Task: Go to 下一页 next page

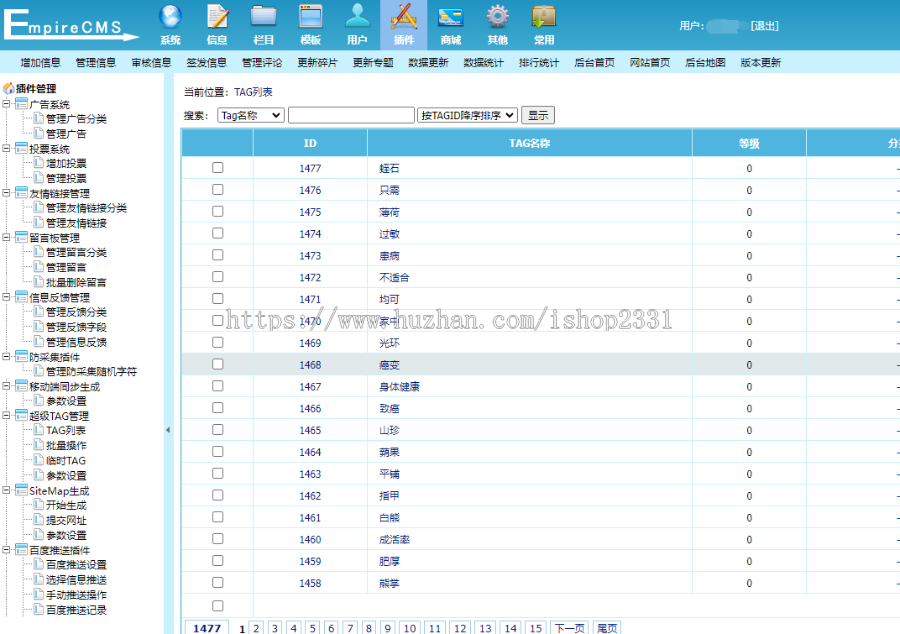Action: (569, 628)
